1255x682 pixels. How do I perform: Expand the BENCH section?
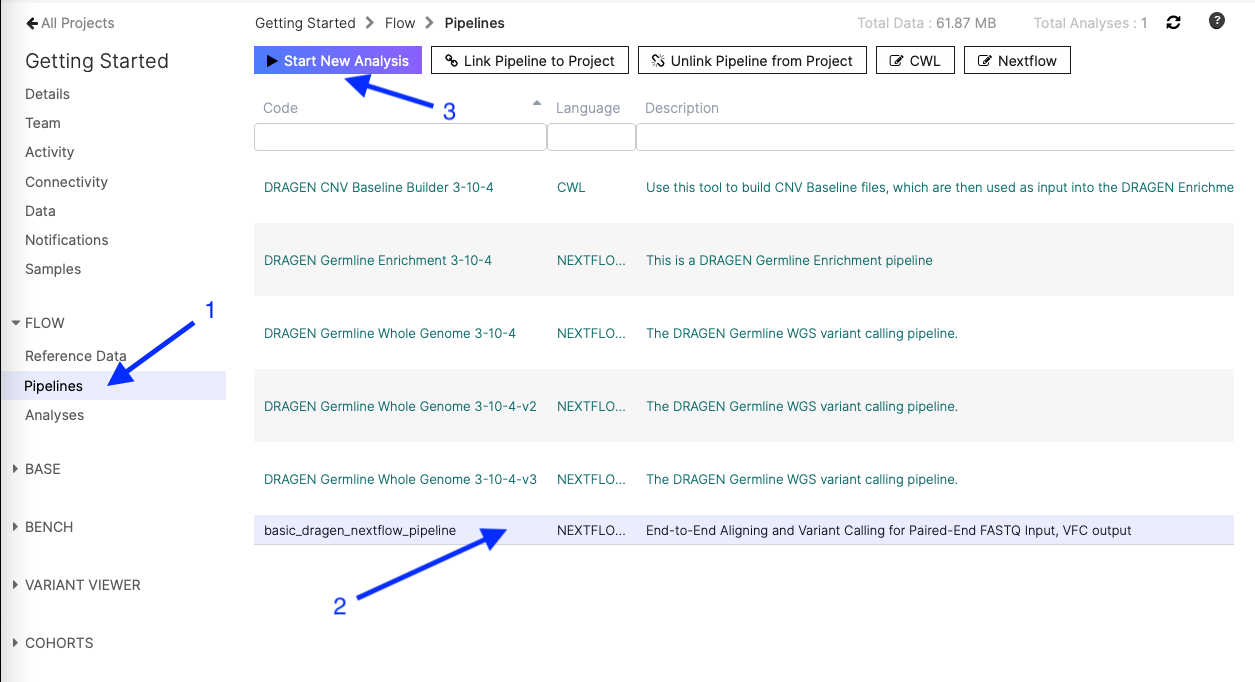pos(42,527)
